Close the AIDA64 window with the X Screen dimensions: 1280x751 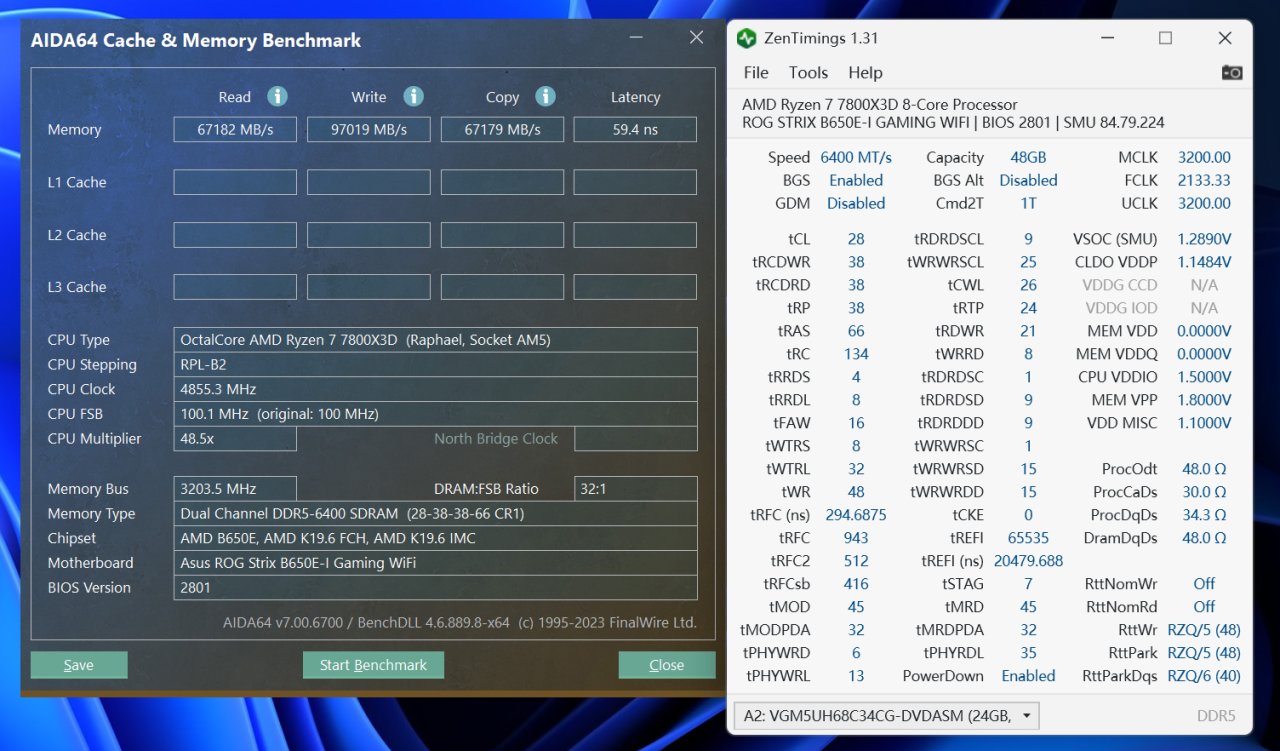point(696,38)
